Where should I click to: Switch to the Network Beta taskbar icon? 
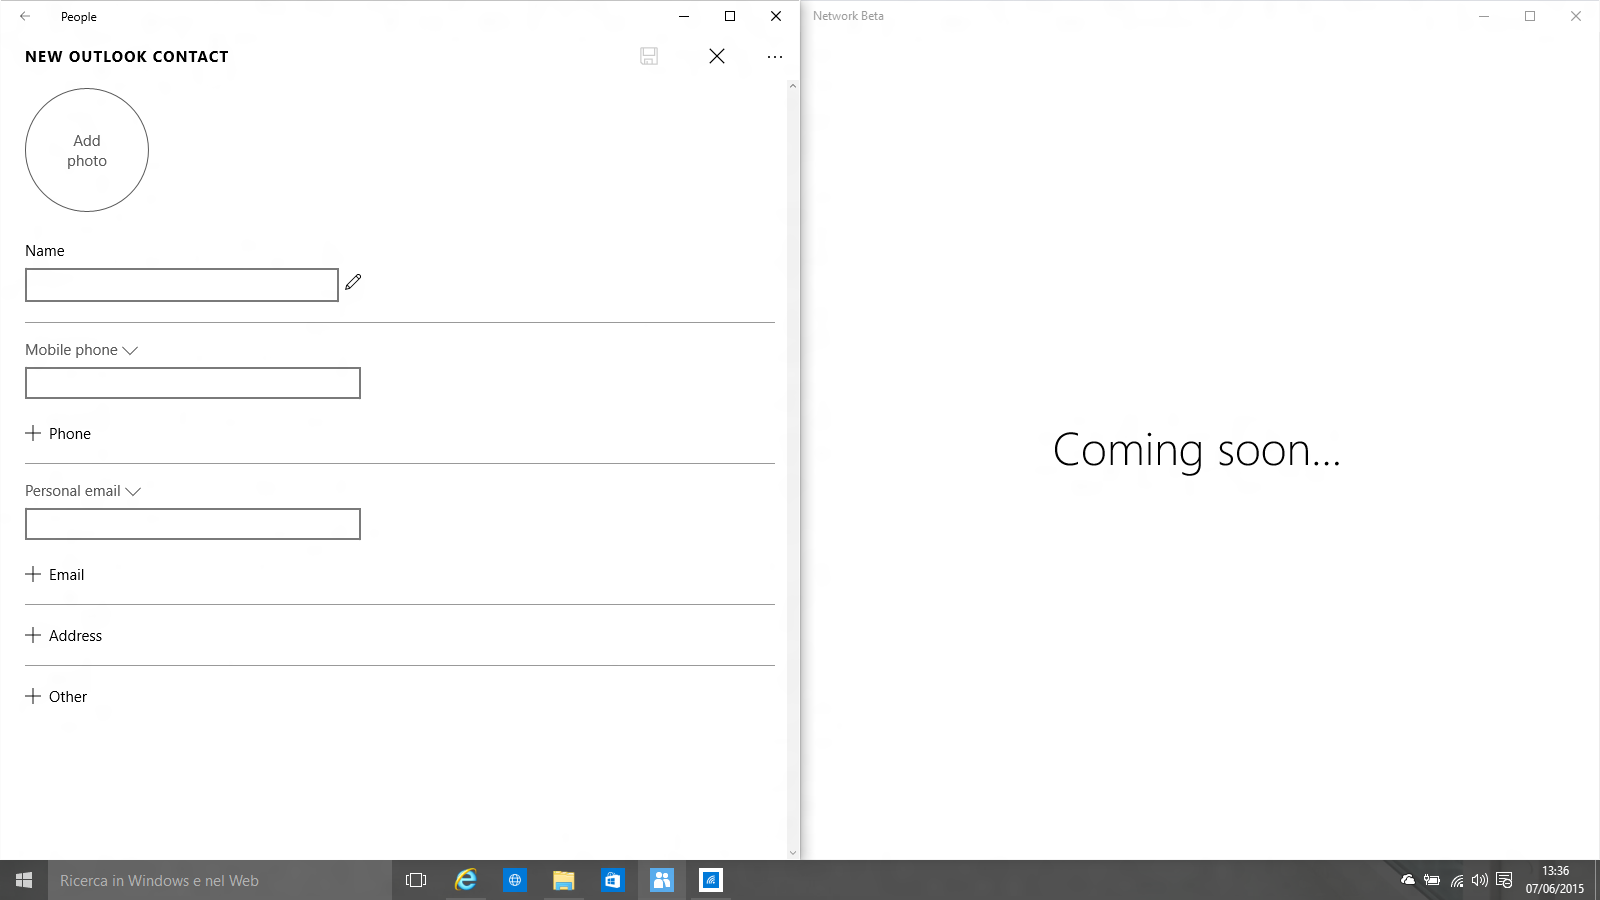click(711, 880)
